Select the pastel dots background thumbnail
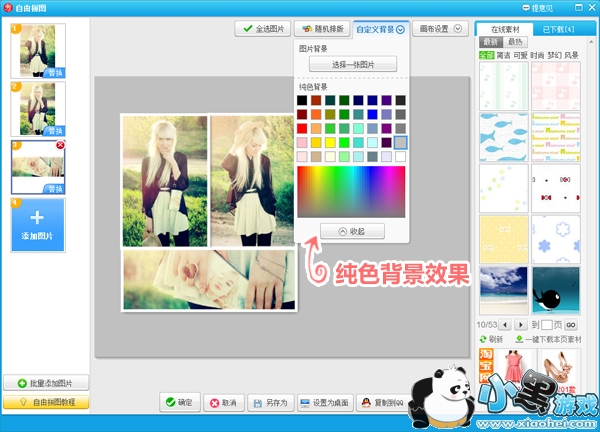The height and width of the screenshot is (432, 600). [x=504, y=189]
